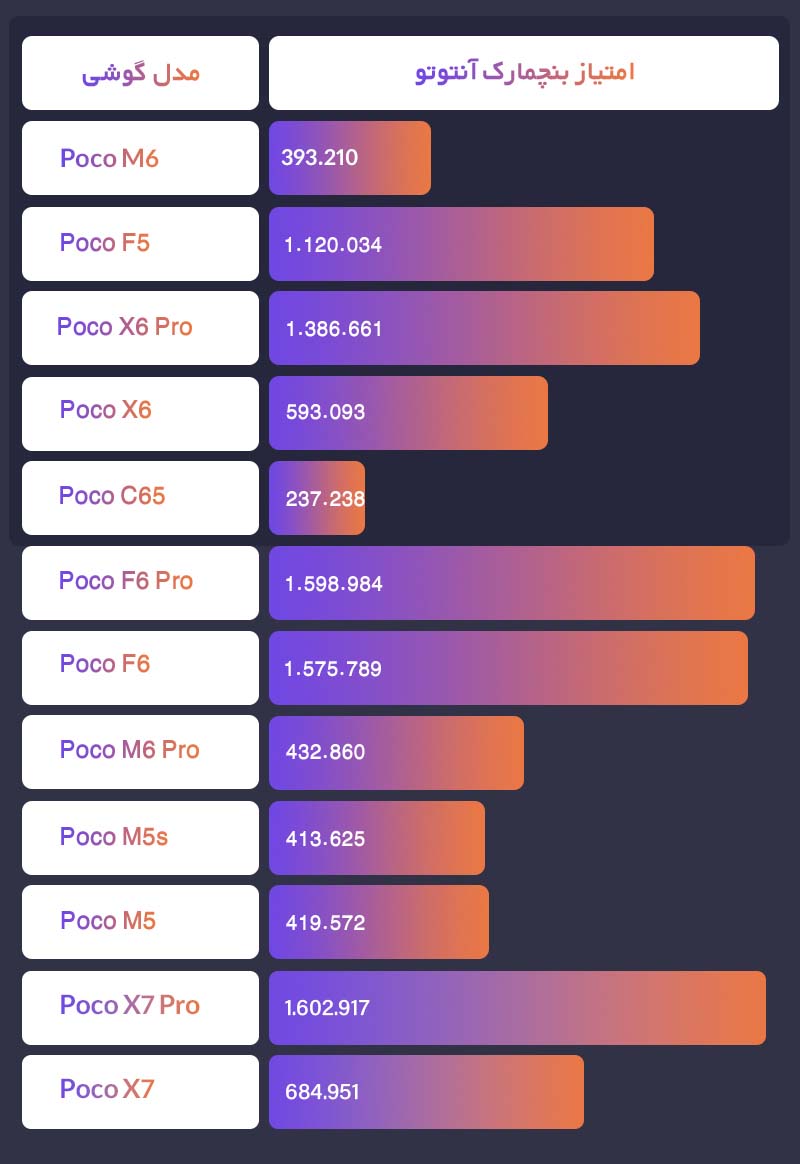Image resolution: width=800 pixels, height=1164 pixels.
Task: Select the Poco X7 model cell
Action: (x=140, y=1090)
